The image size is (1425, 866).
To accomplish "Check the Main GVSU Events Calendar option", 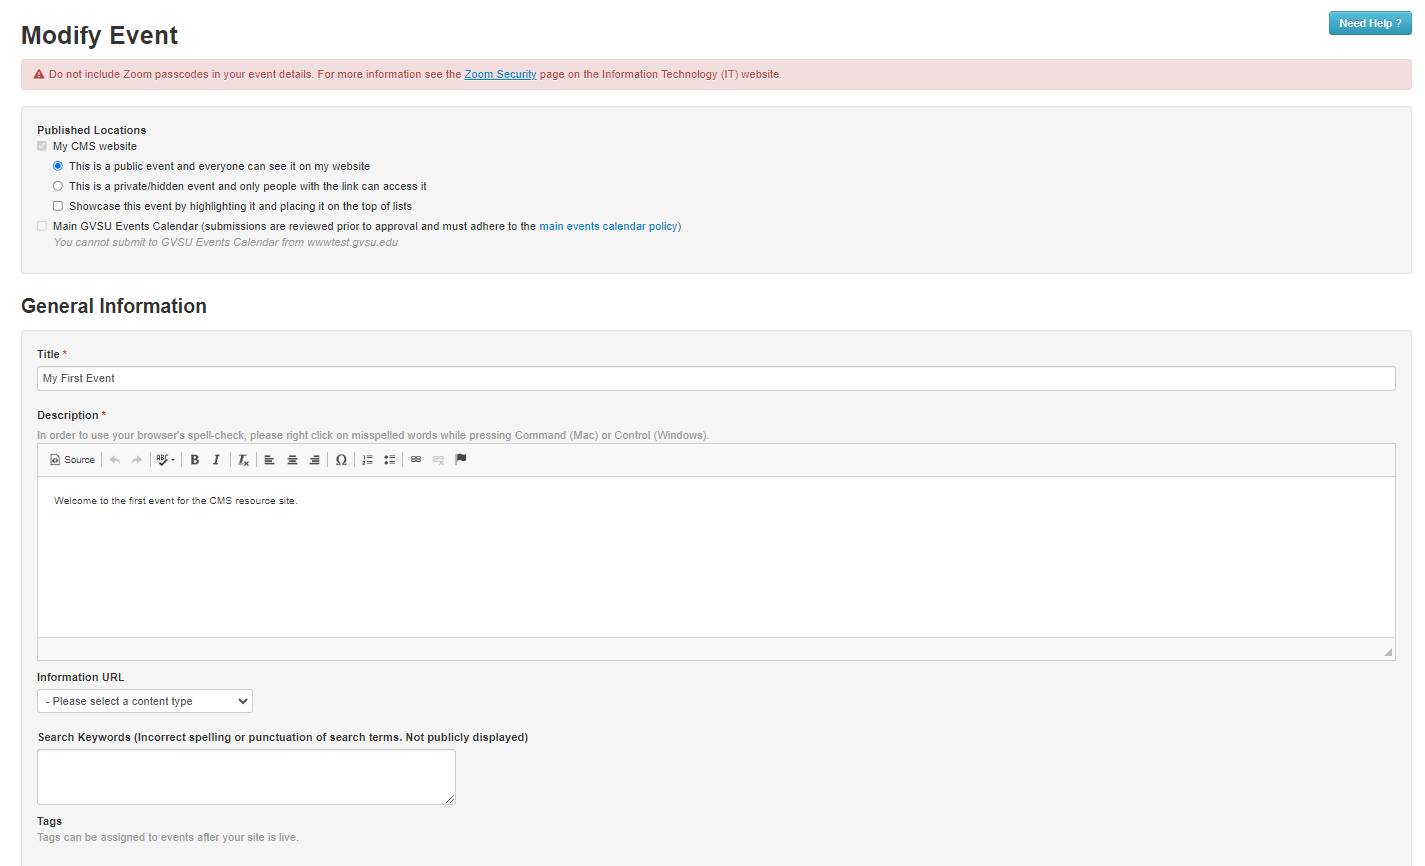I will [x=42, y=226].
